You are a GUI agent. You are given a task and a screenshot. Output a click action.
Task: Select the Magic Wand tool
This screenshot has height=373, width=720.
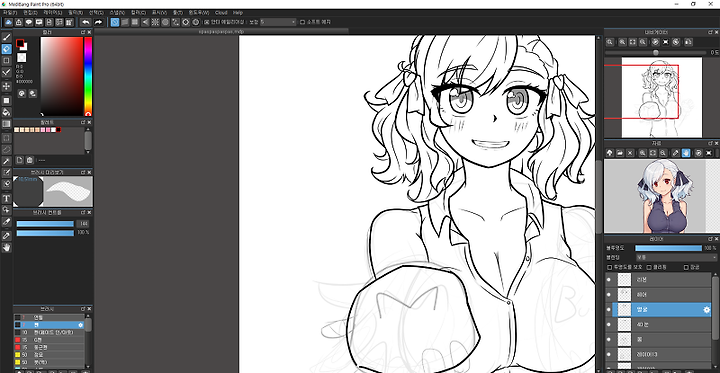coord(6,161)
